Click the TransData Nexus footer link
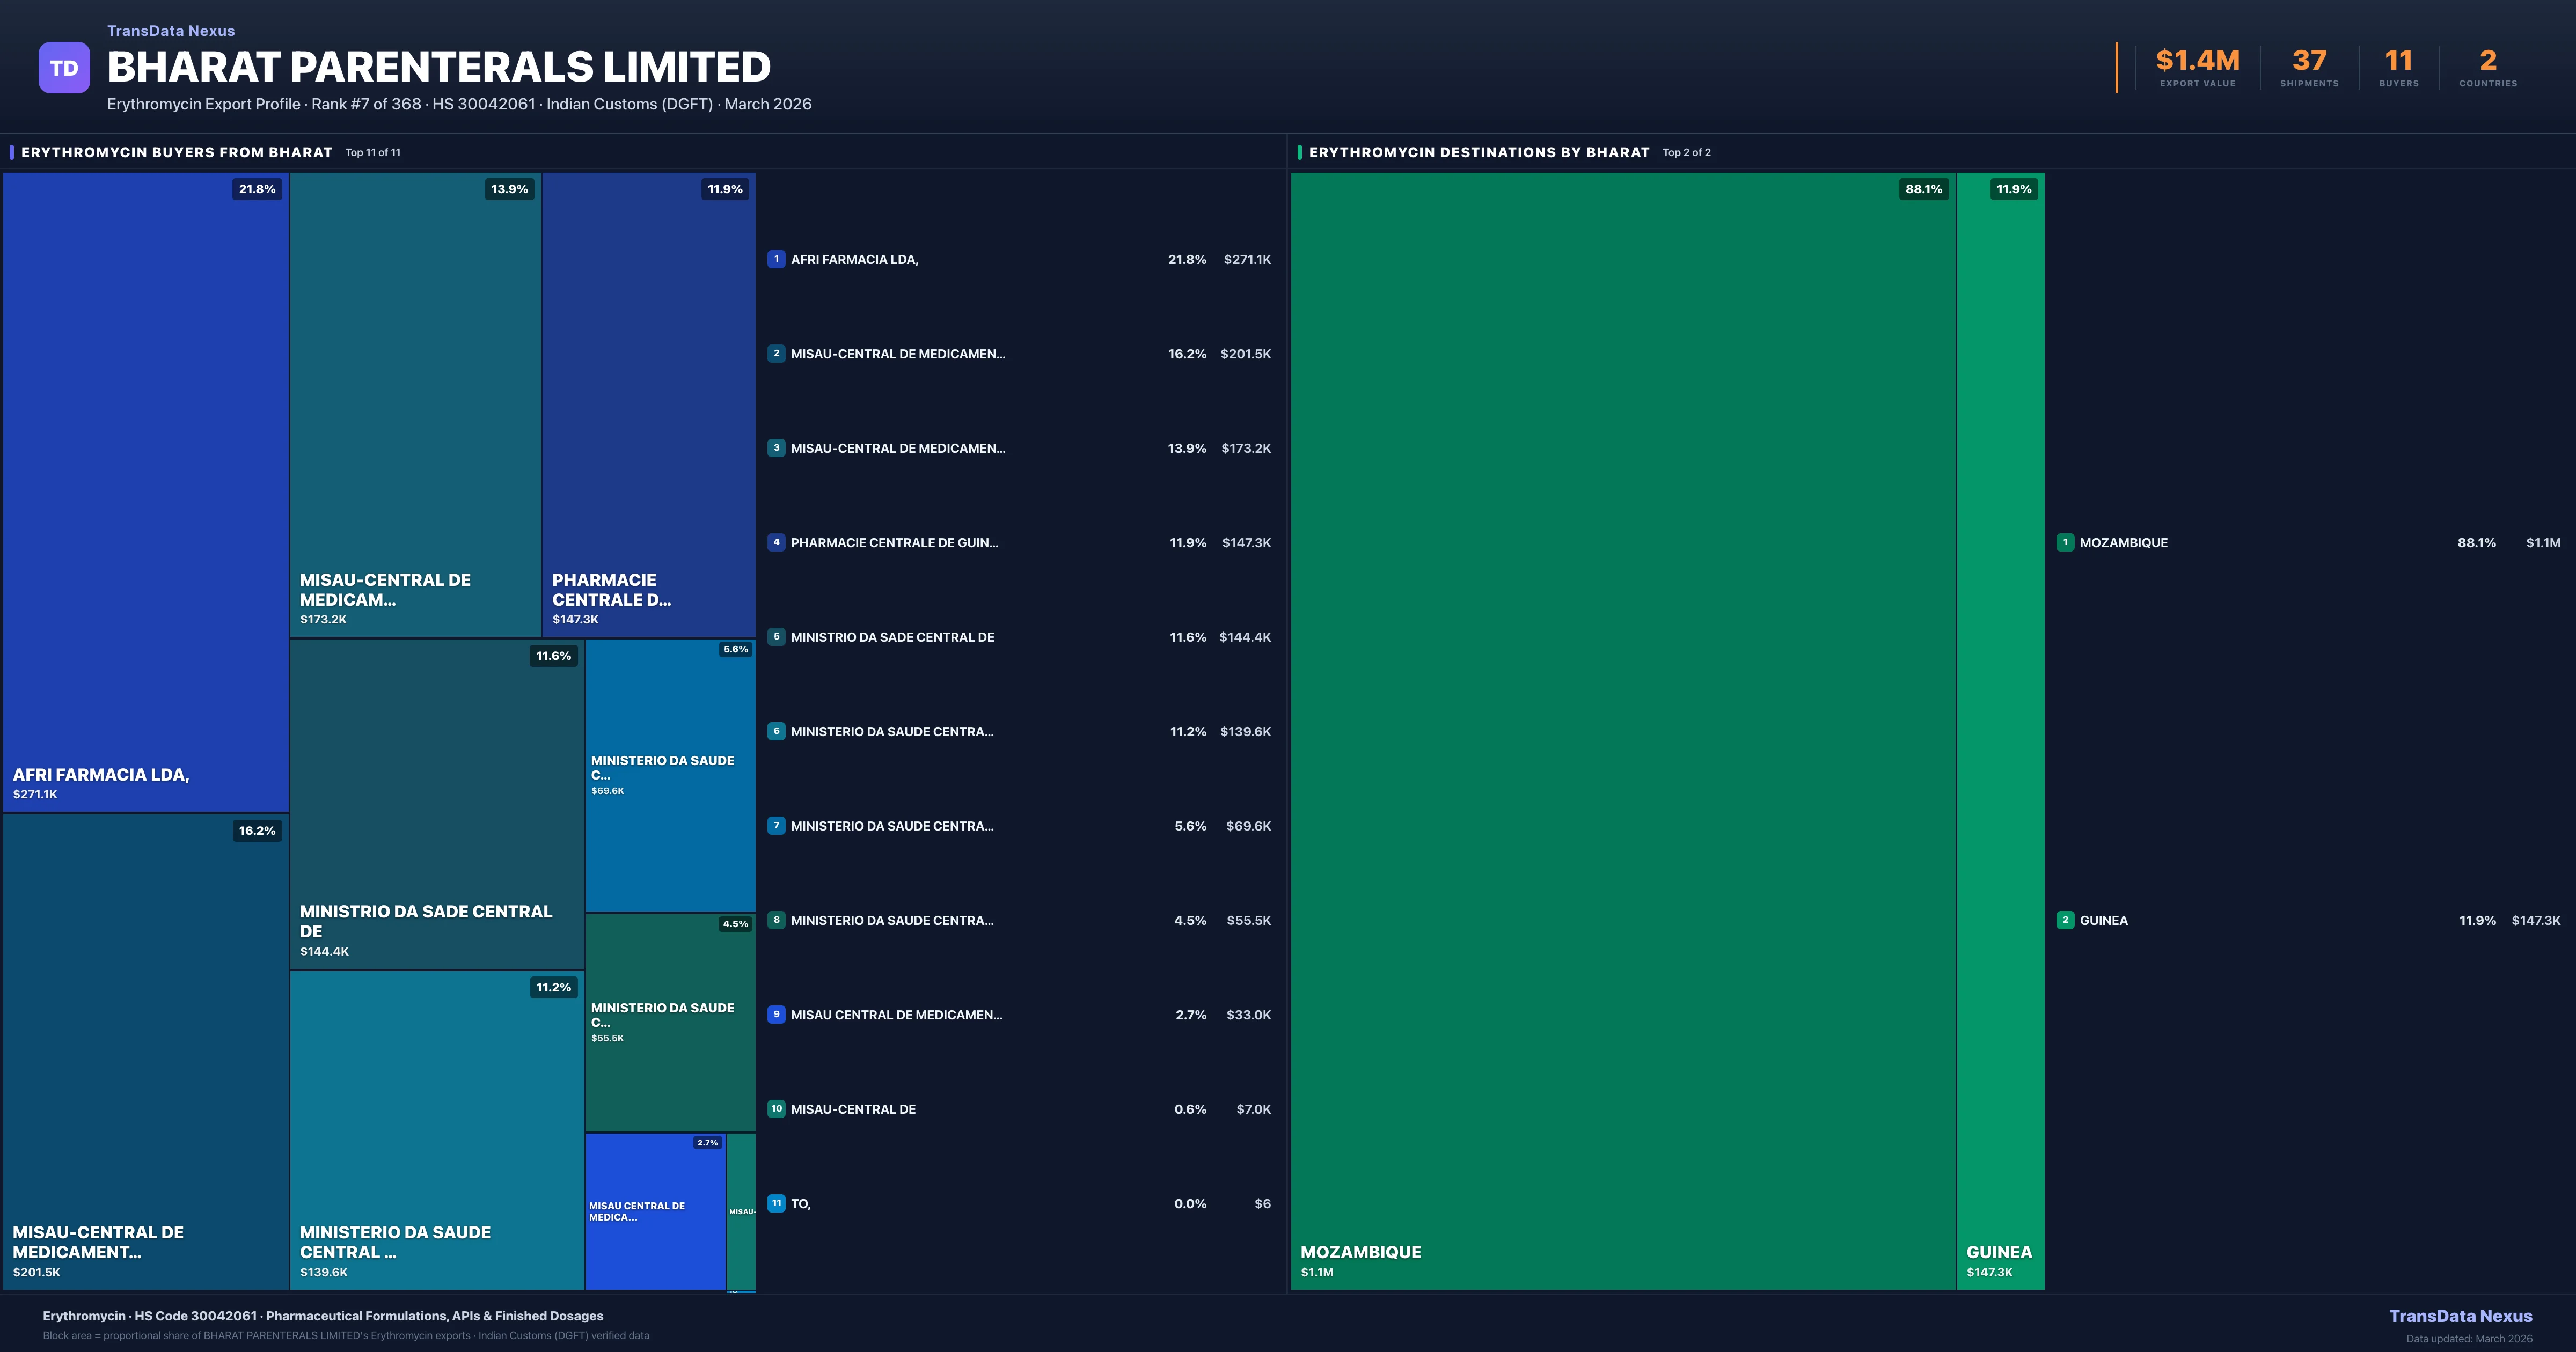This screenshot has height=1352, width=2576. 2460,1316
